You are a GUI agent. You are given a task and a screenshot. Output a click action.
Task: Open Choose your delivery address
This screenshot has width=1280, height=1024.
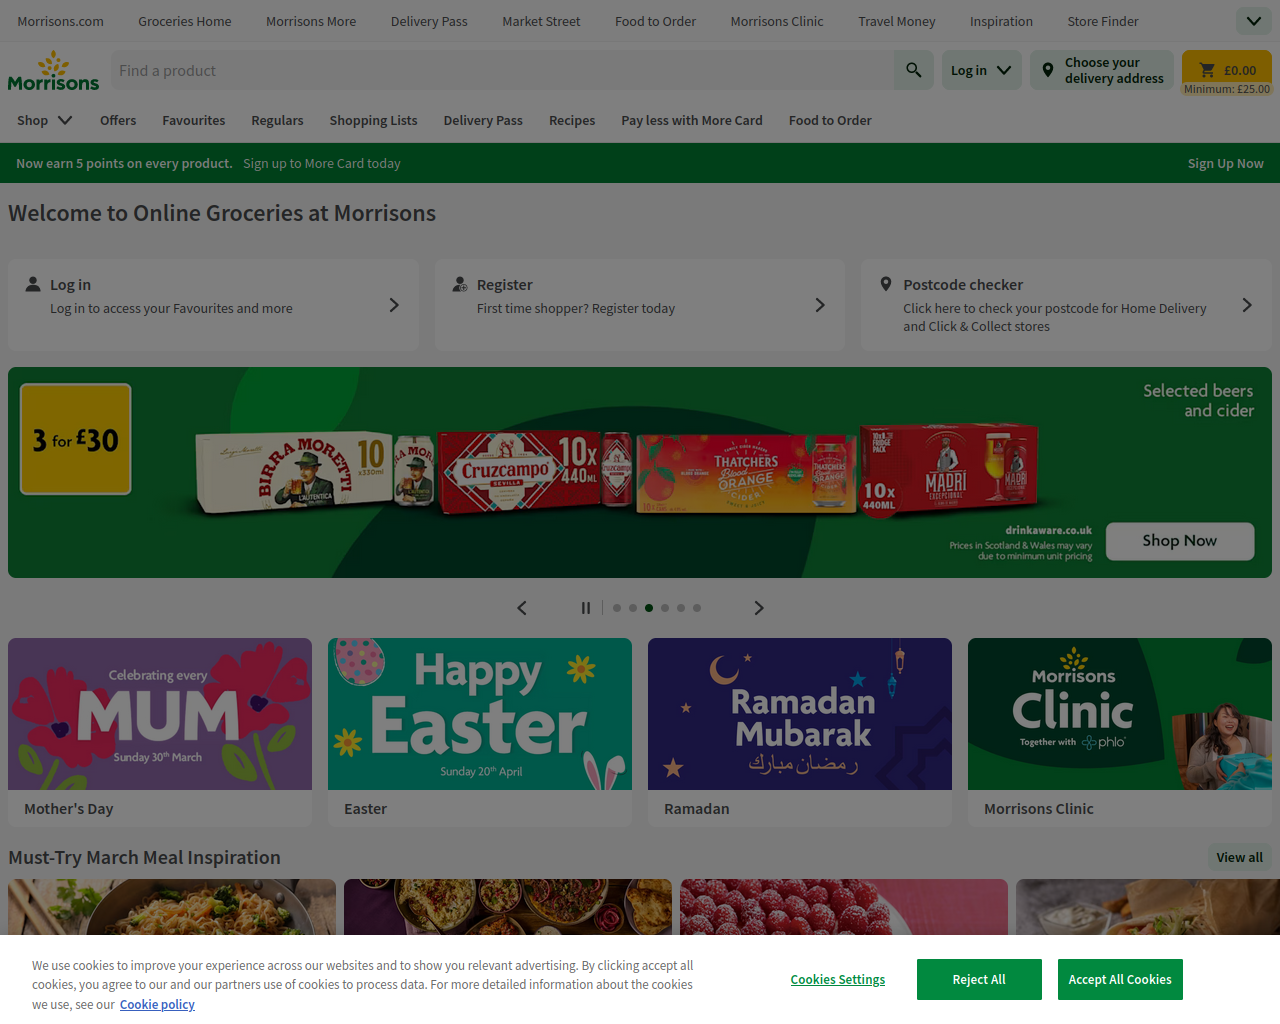click(x=1102, y=70)
